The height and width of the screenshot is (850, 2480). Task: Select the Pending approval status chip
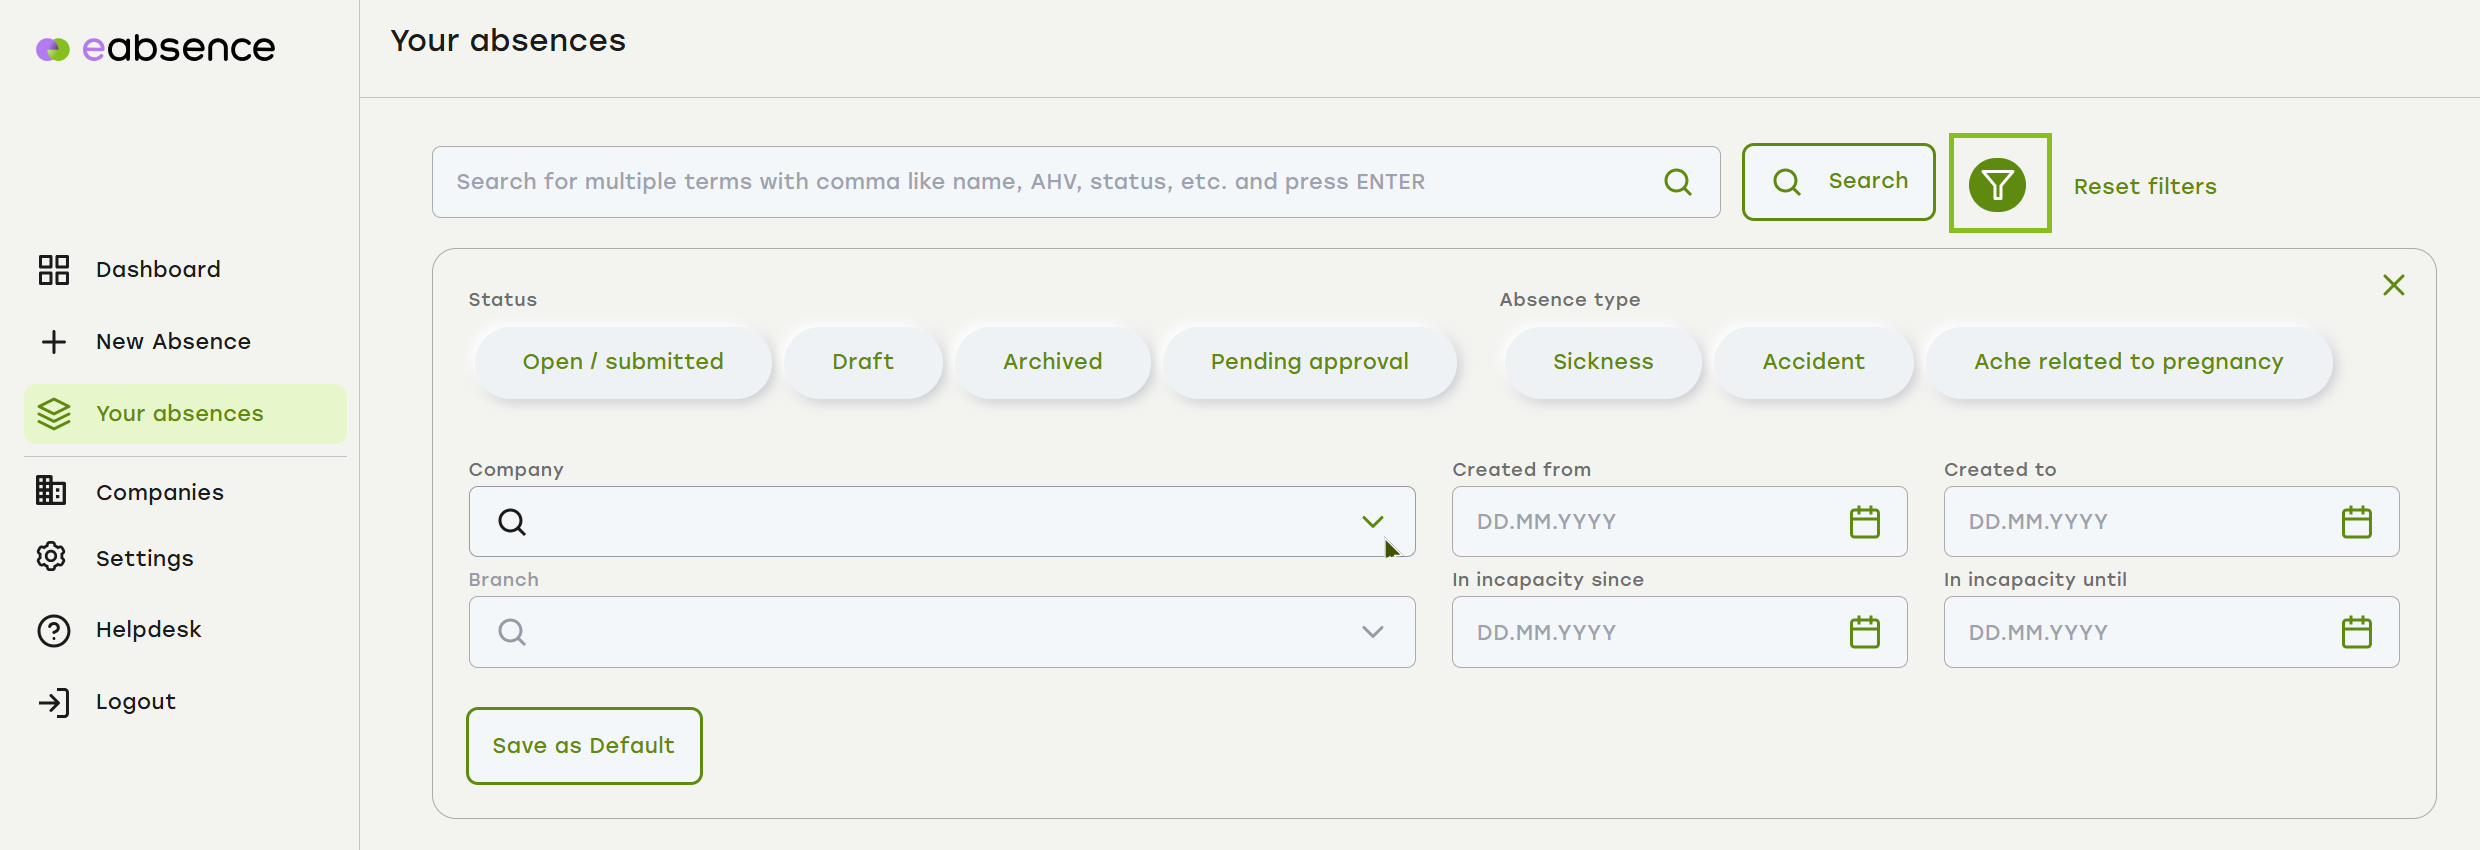click(x=1310, y=362)
